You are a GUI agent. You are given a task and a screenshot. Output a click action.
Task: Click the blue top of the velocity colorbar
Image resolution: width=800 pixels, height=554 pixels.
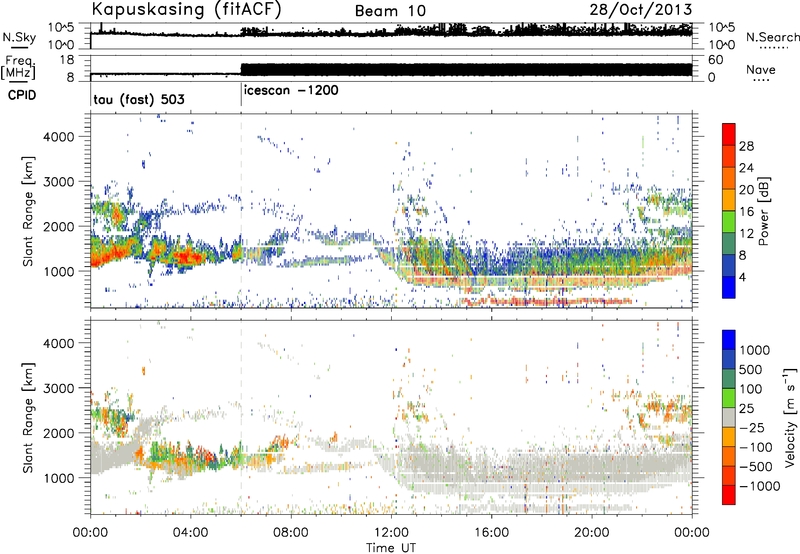(x=729, y=339)
